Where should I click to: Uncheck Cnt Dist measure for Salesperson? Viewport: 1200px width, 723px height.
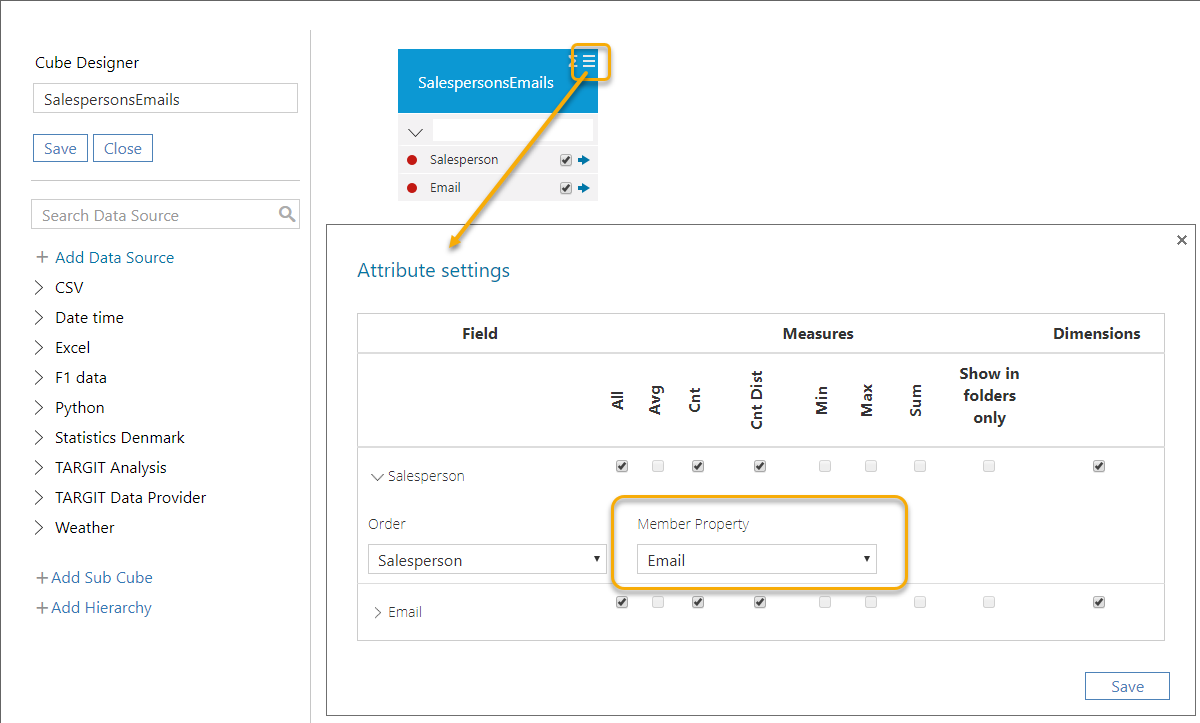760,466
